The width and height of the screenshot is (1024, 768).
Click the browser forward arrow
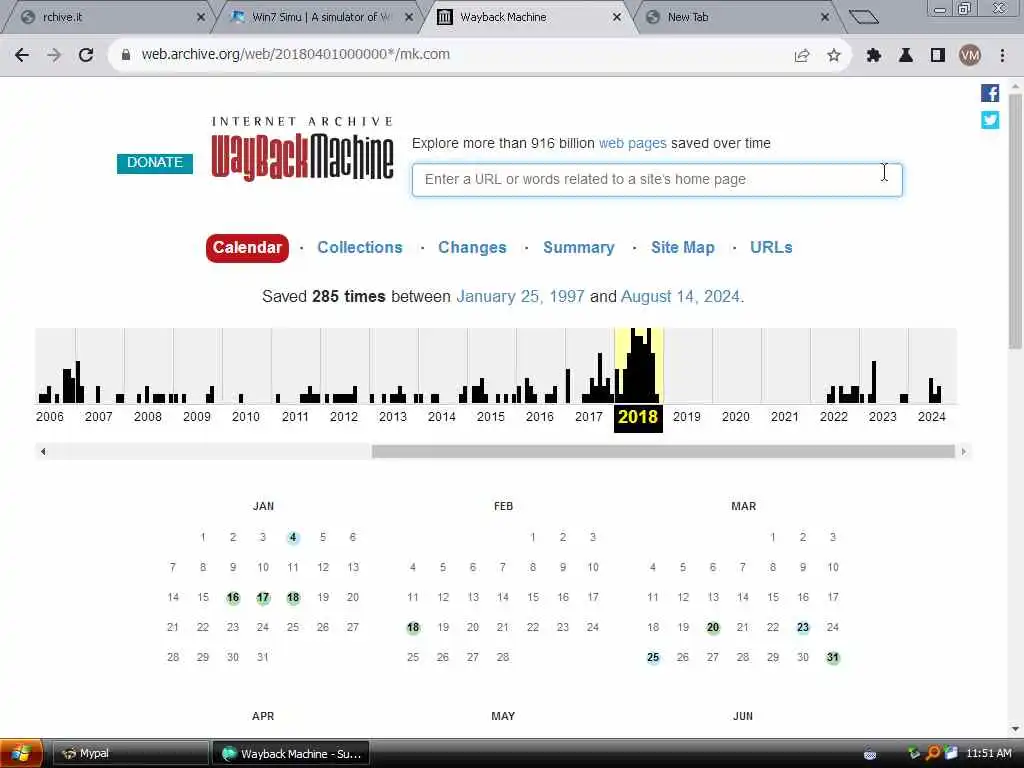point(54,55)
